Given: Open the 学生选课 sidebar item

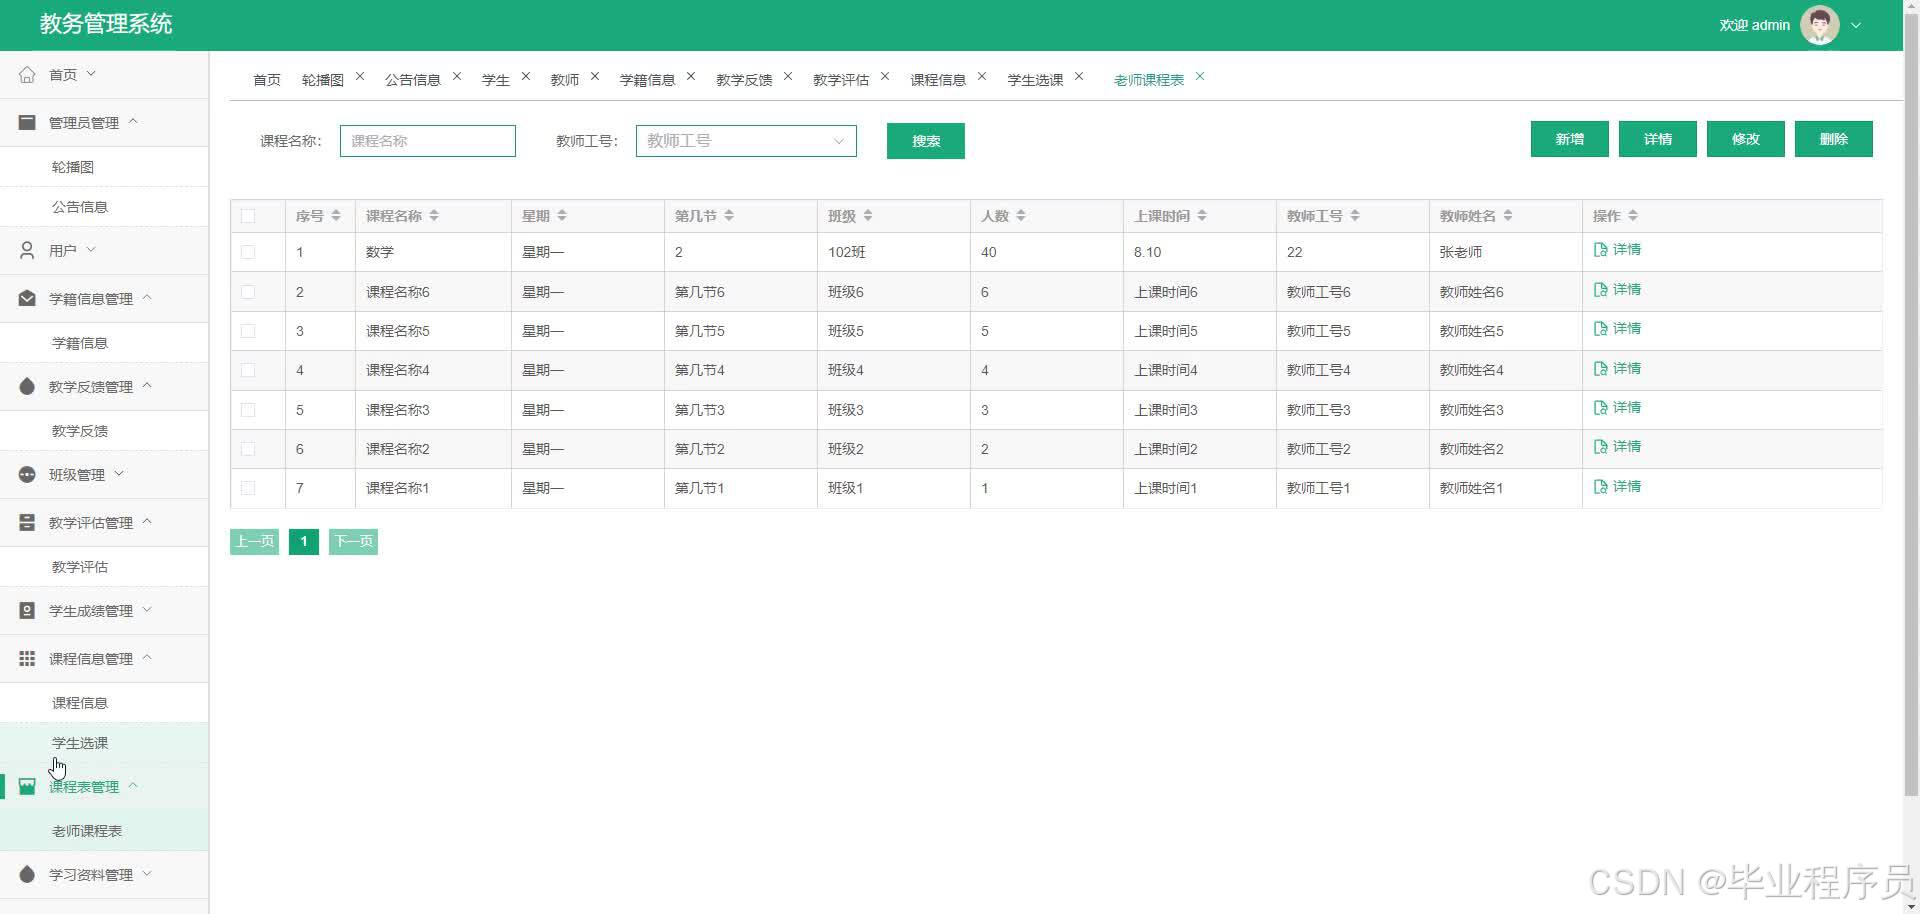Looking at the screenshot, I should (80, 743).
